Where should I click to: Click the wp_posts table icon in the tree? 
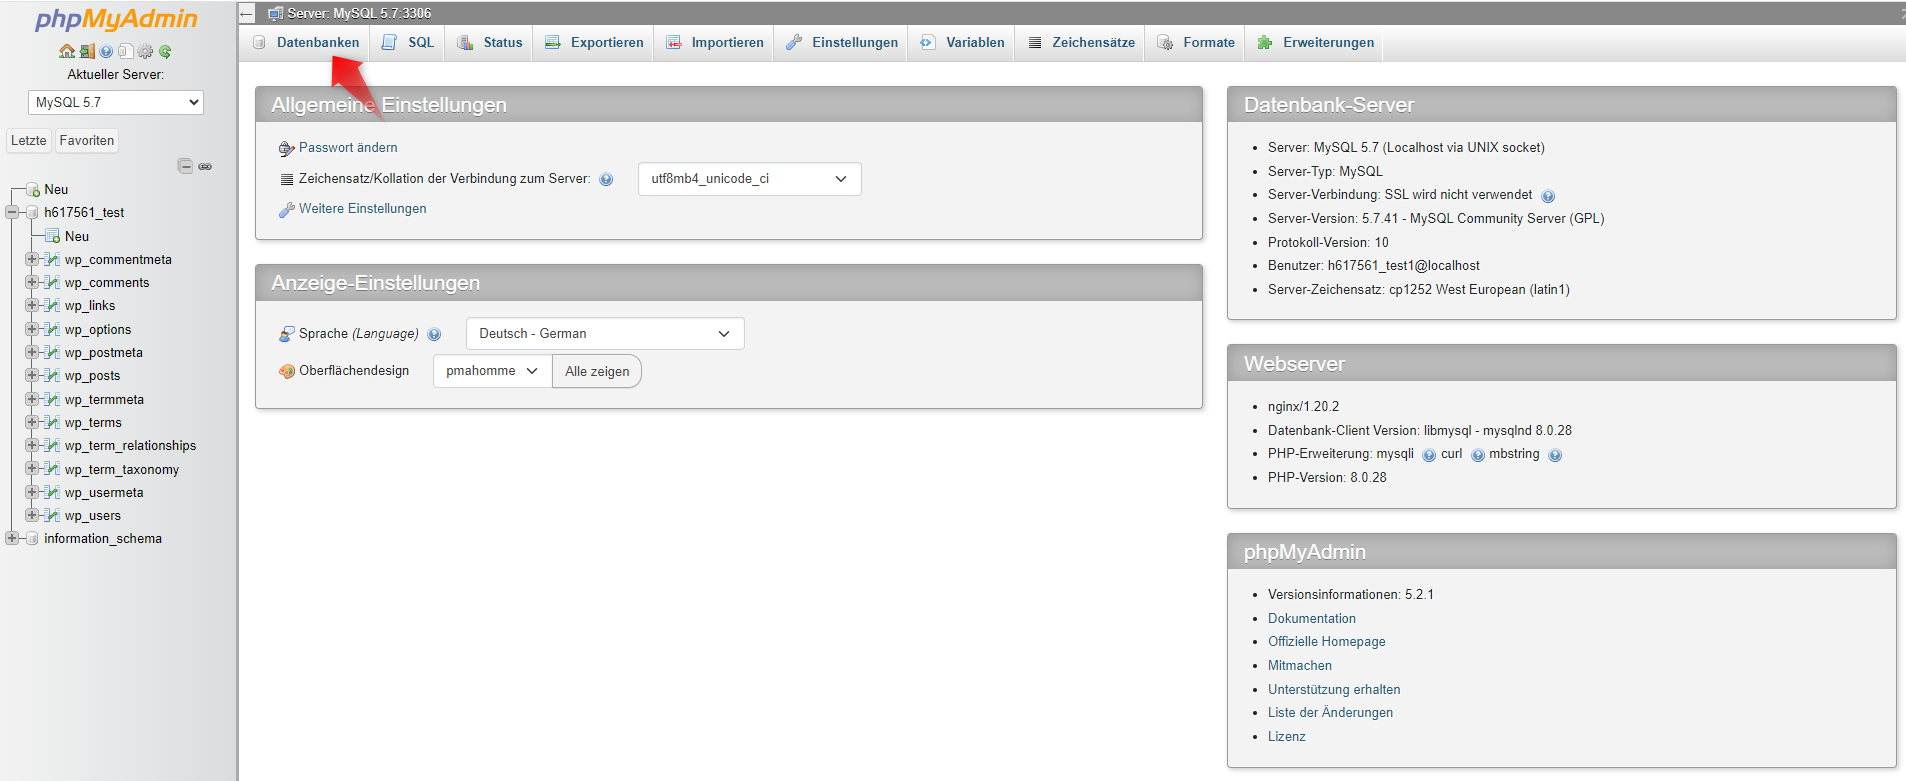52,376
